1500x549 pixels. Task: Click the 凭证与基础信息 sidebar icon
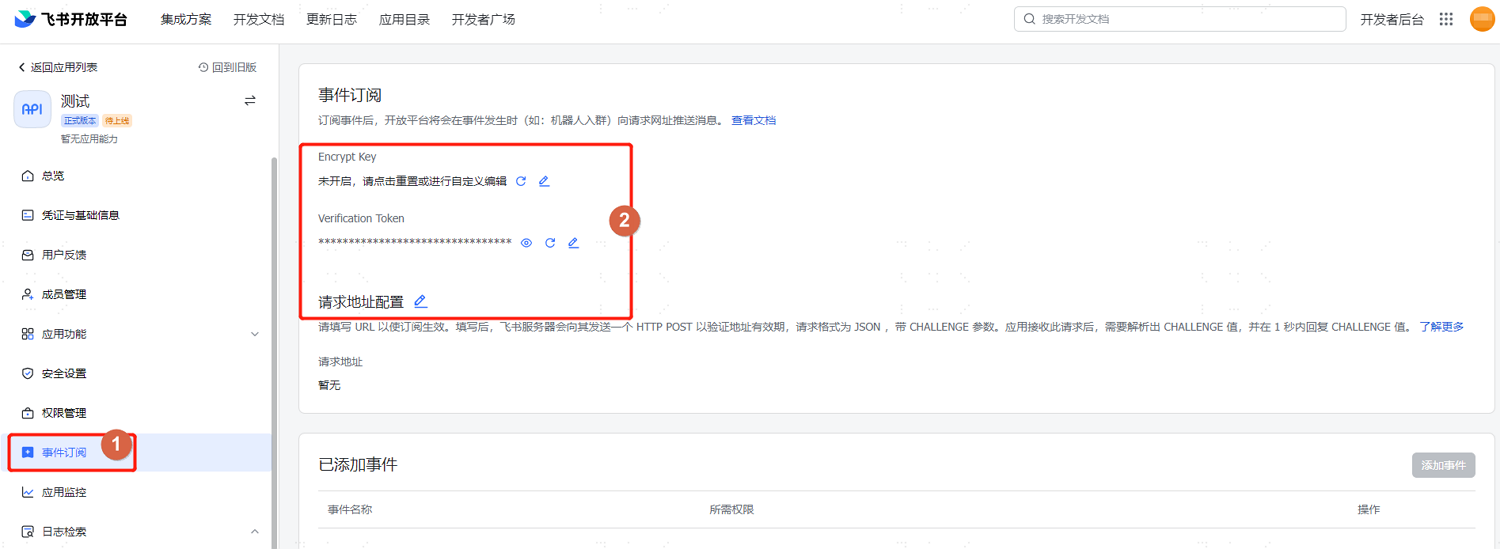28,215
